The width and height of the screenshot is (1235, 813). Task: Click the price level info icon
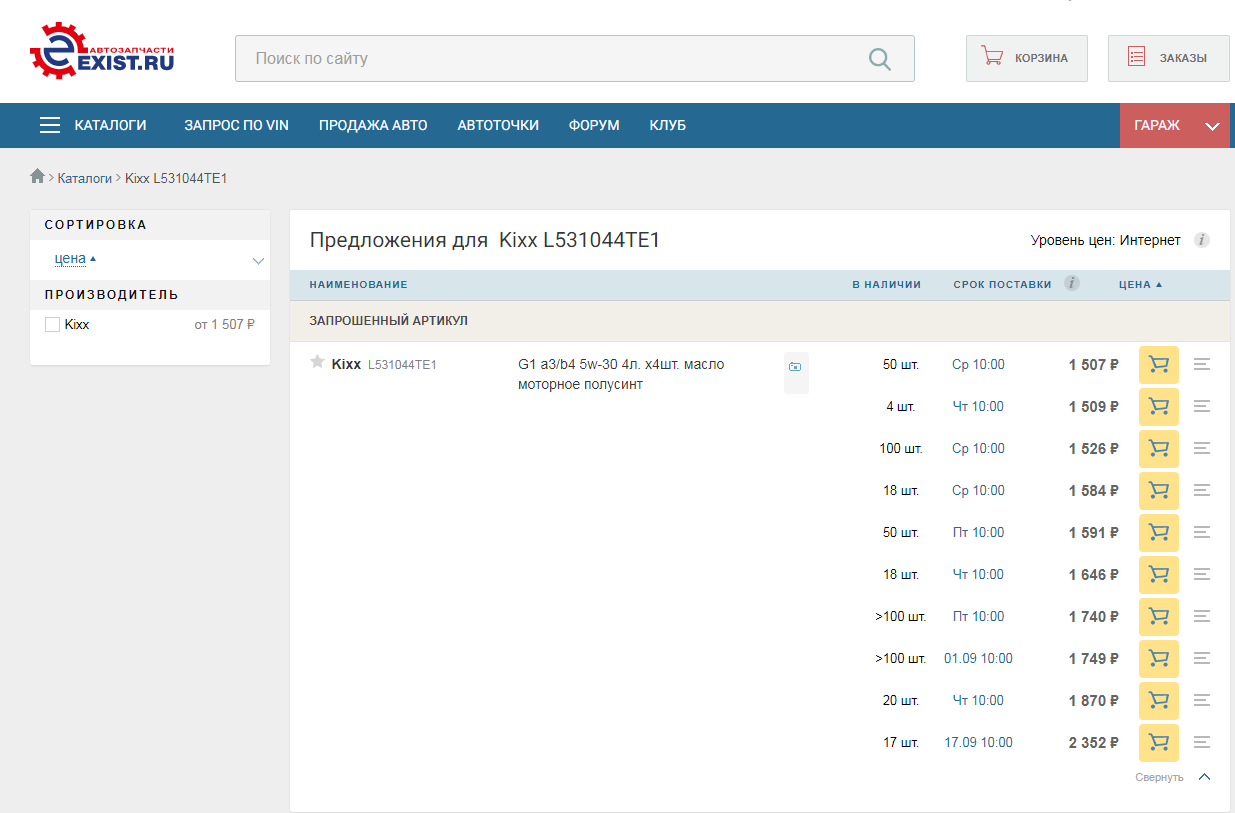click(1202, 240)
